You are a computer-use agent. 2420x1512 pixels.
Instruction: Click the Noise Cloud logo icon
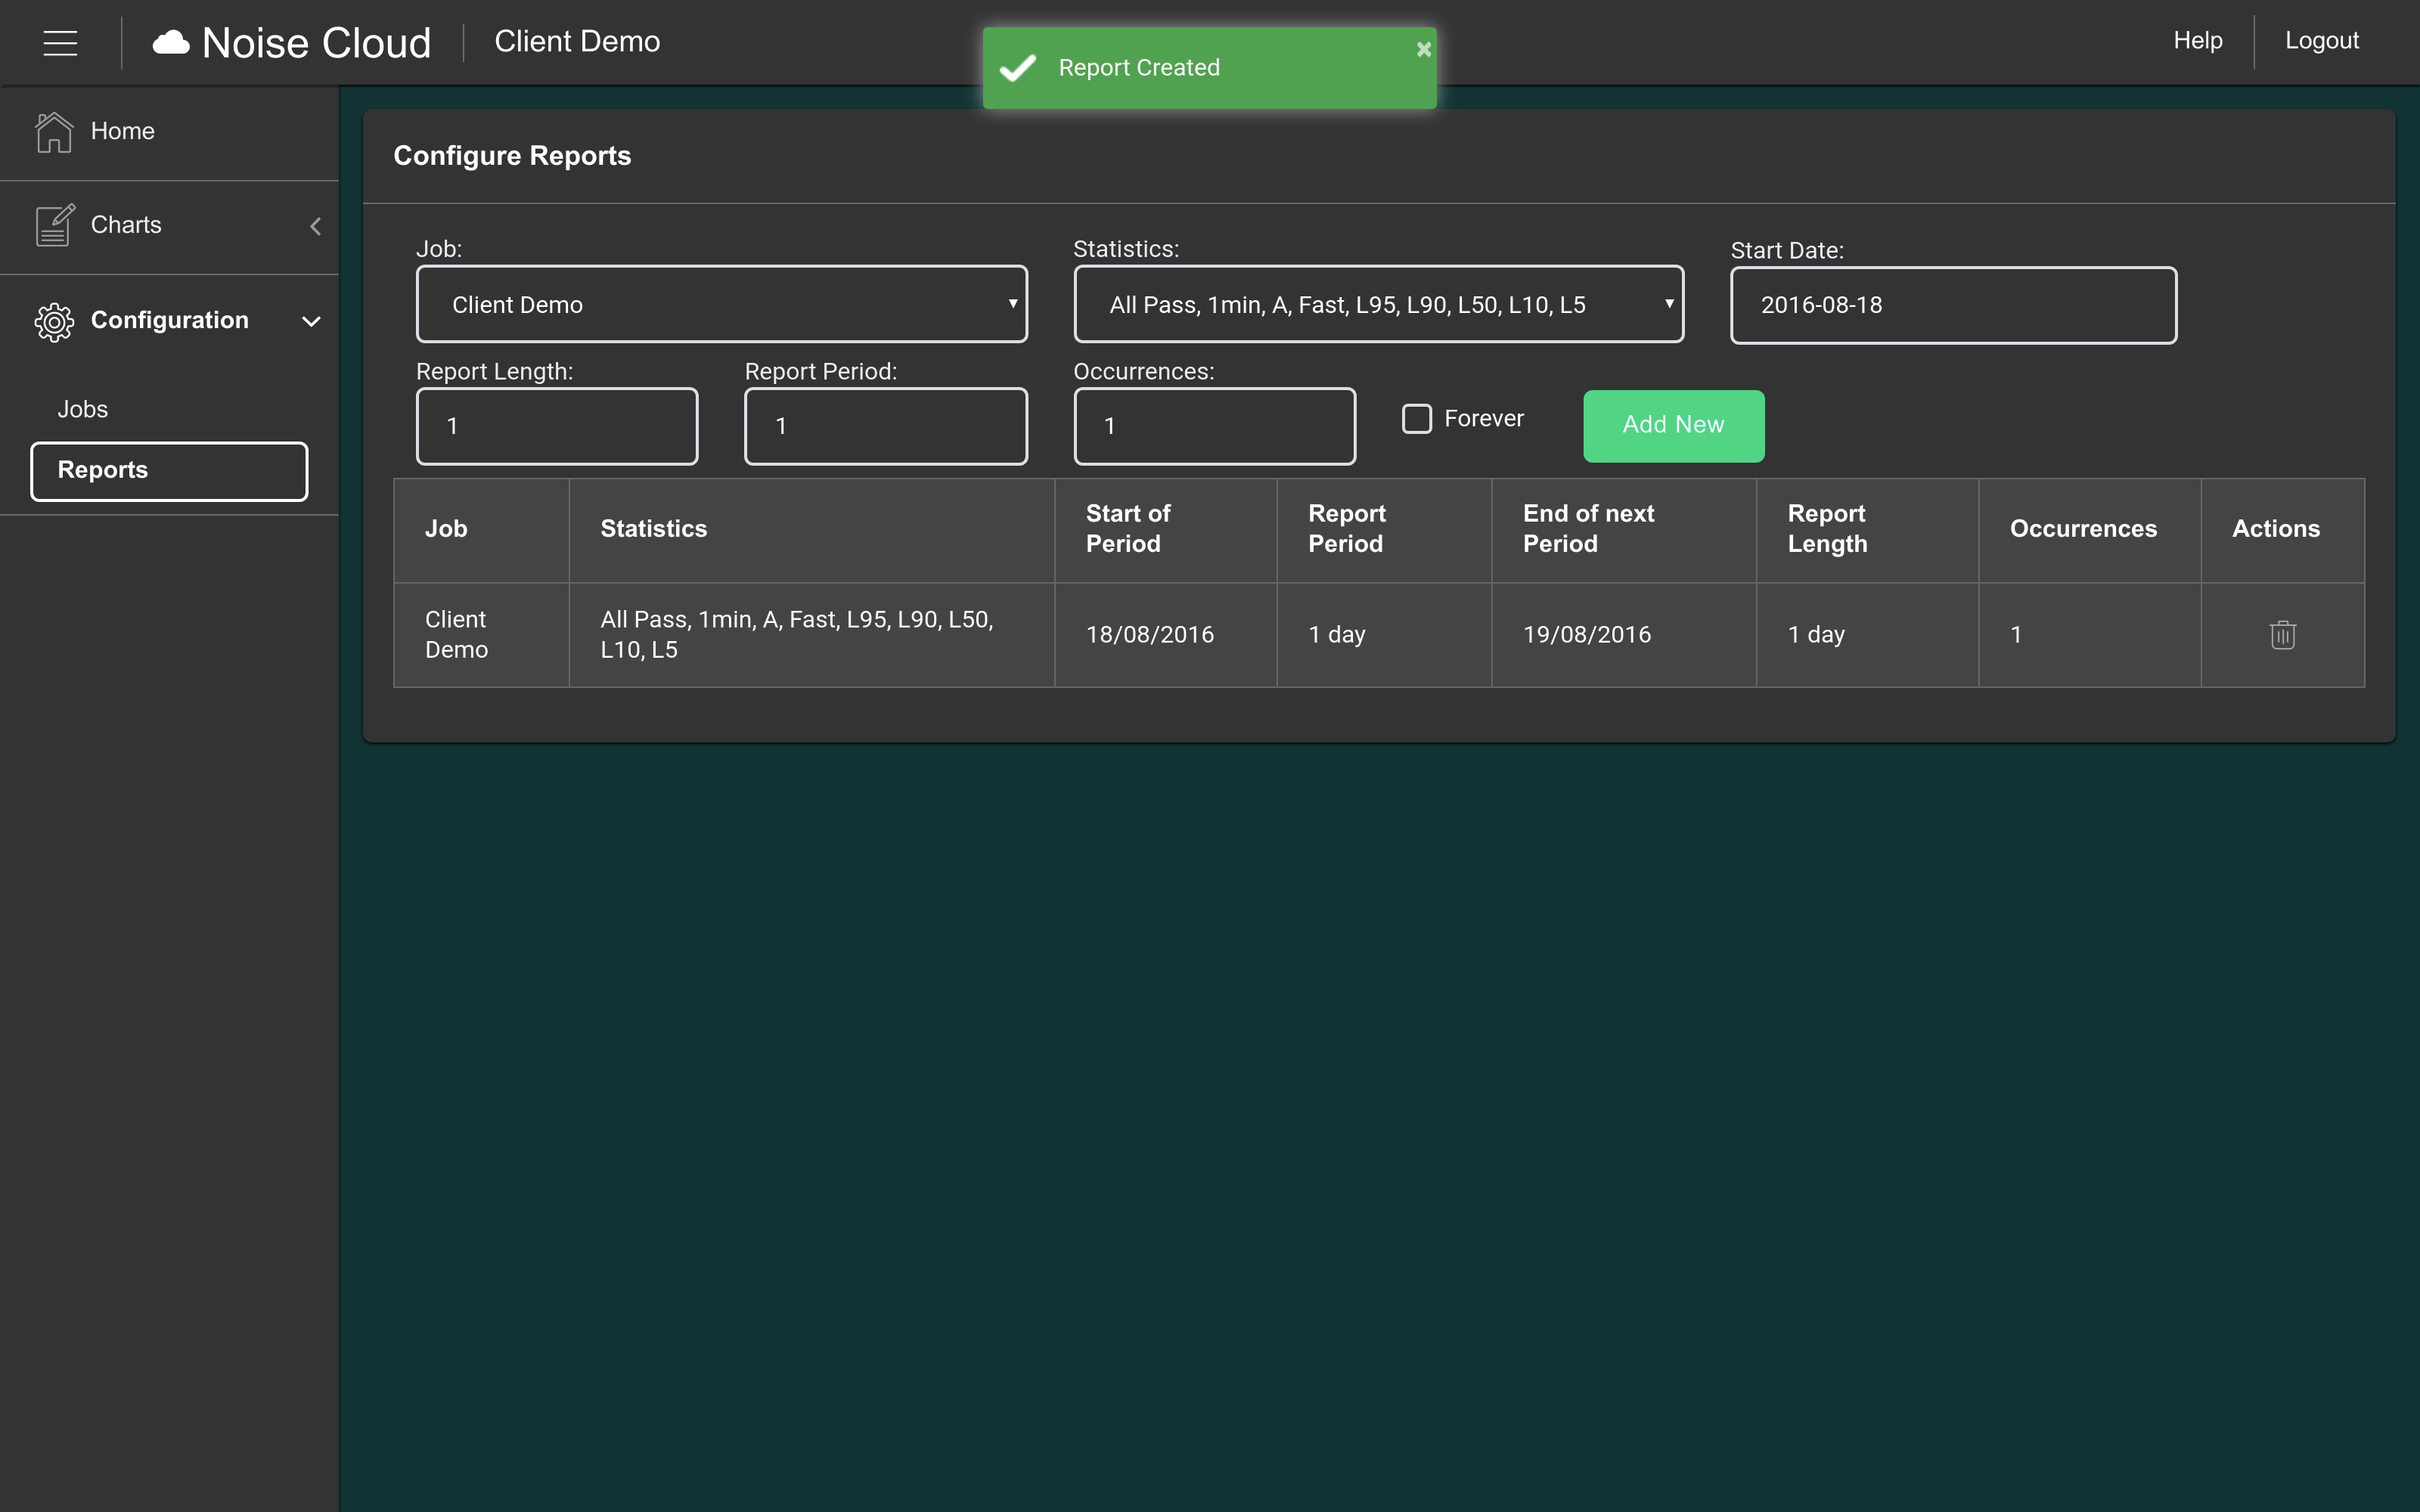[171, 42]
